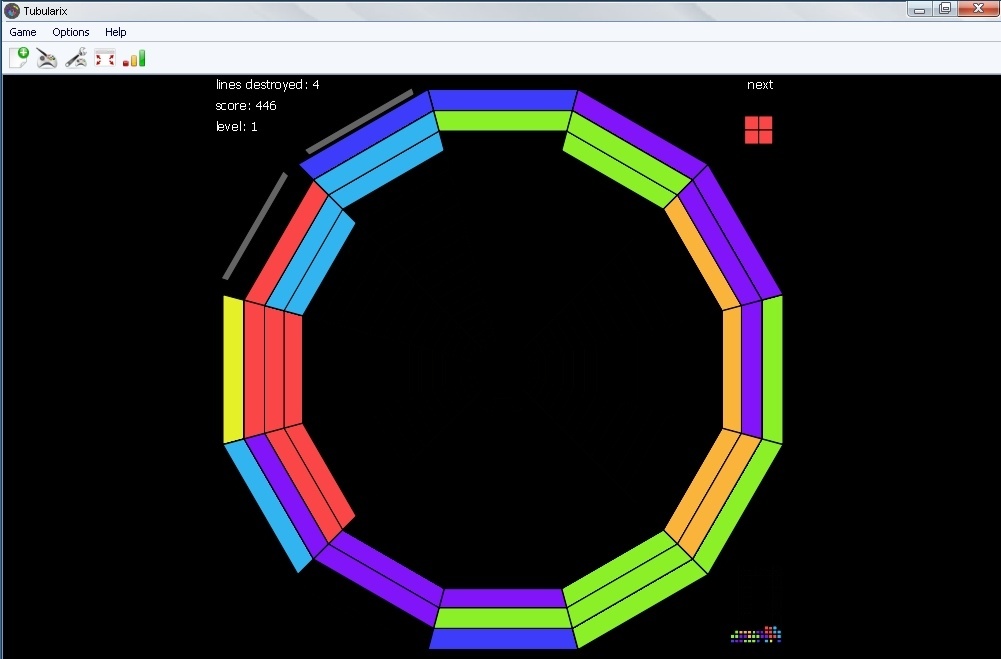The width and height of the screenshot is (1001, 659).
Task: Click the 'next' label
Action: coord(760,84)
